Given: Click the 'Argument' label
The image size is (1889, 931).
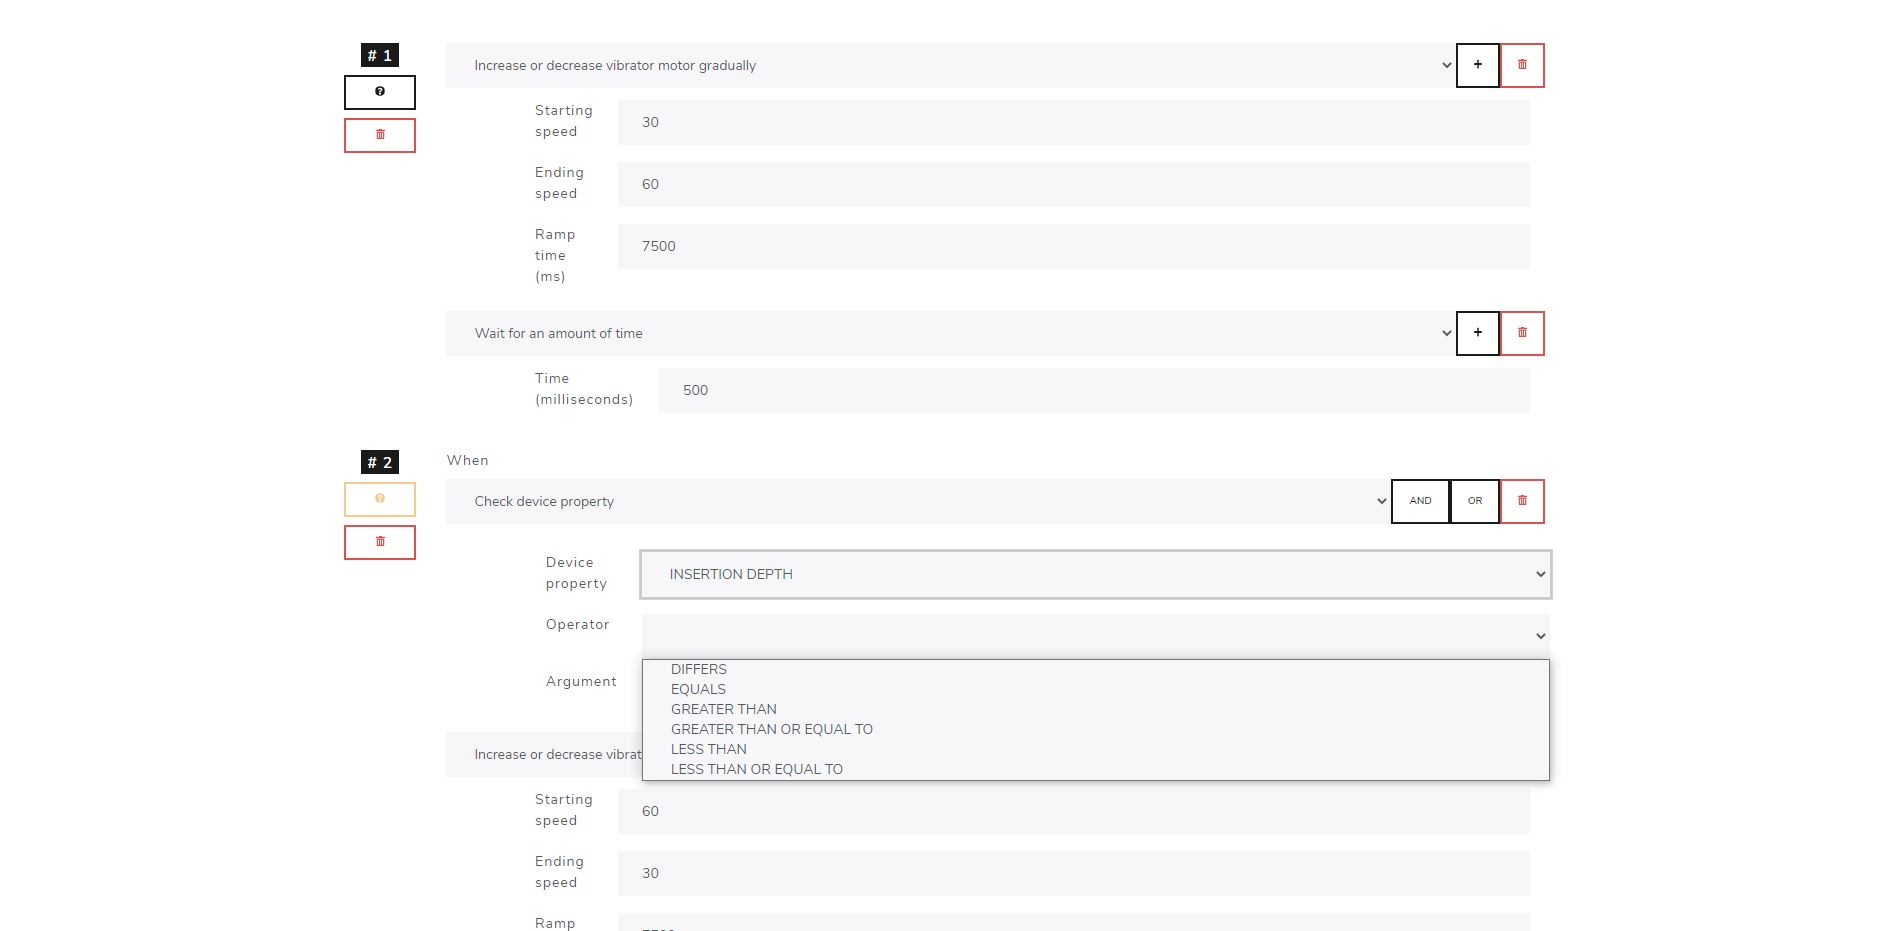Looking at the screenshot, I should pyautogui.click(x=581, y=681).
